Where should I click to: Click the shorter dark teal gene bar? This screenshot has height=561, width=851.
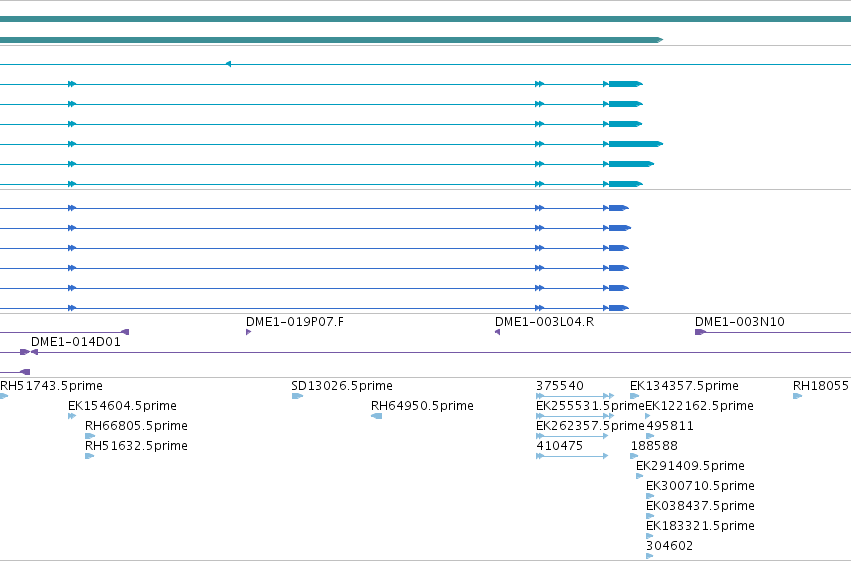coord(332,40)
